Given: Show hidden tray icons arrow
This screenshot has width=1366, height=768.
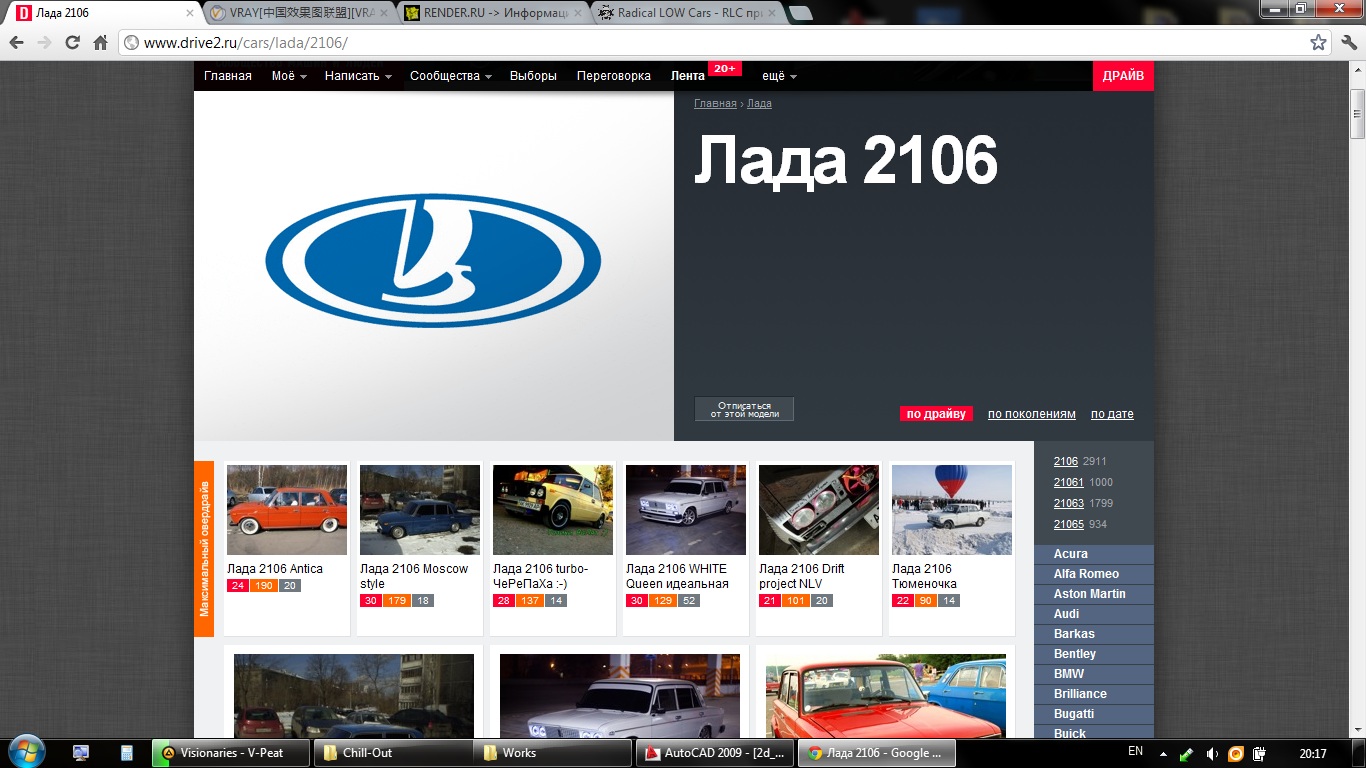Looking at the screenshot, I should coord(1163,754).
